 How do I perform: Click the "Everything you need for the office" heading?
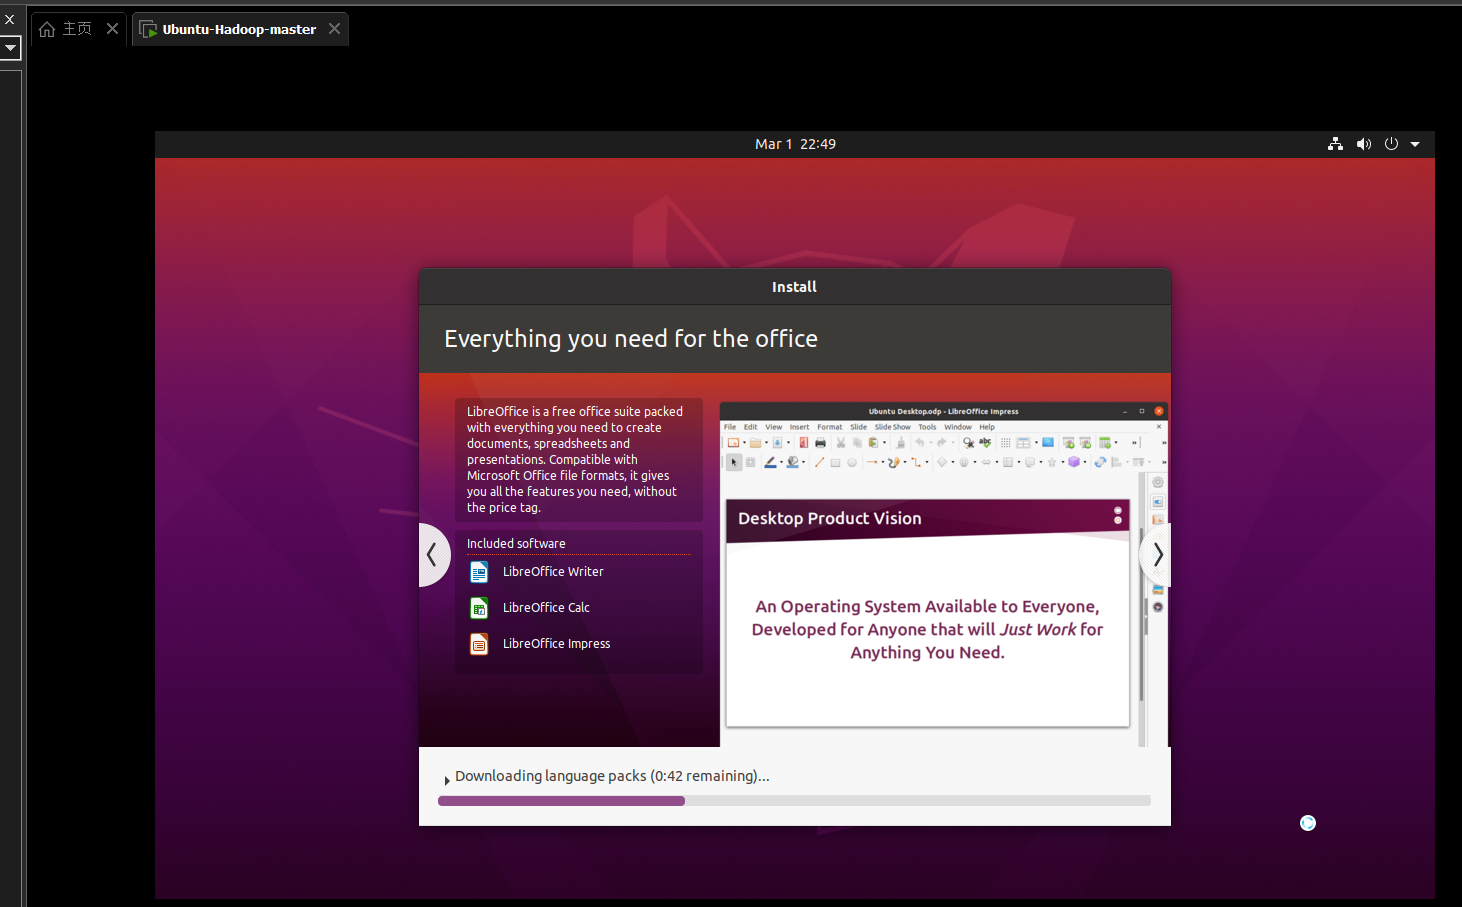[631, 339]
